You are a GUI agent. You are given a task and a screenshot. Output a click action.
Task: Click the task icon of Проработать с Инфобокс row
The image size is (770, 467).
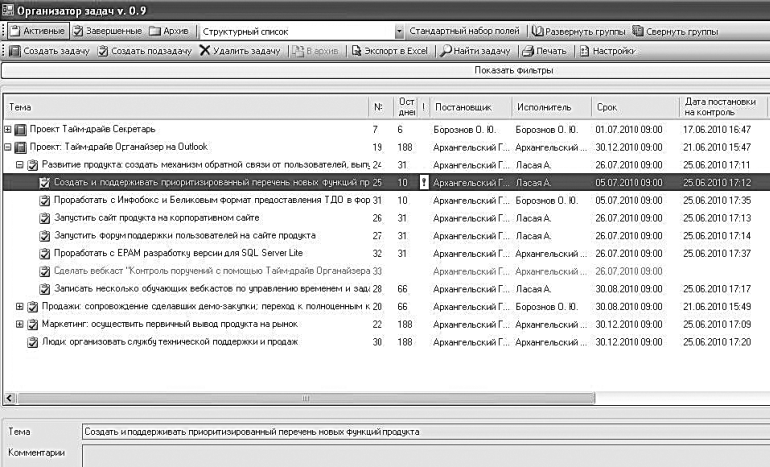tap(44, 200)
